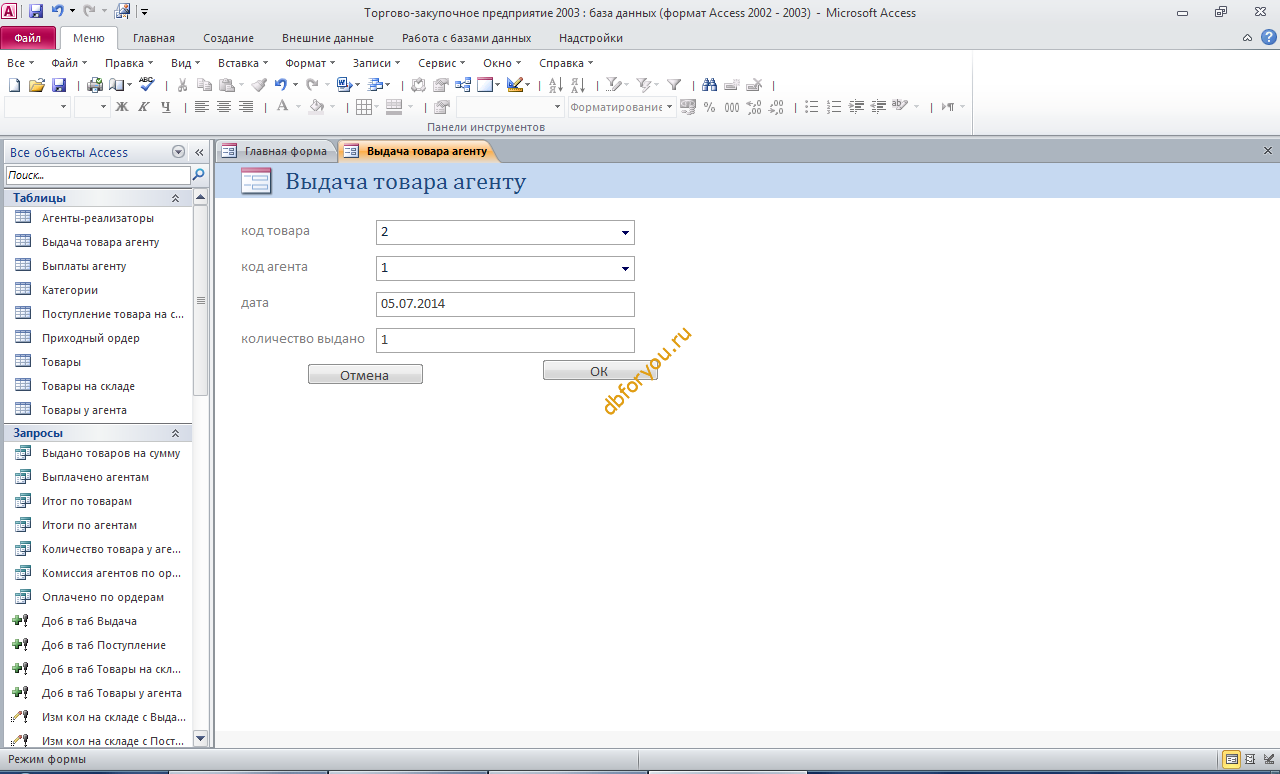Click the numbered list icon
The image size is (1280, 774).
(834, 107)
